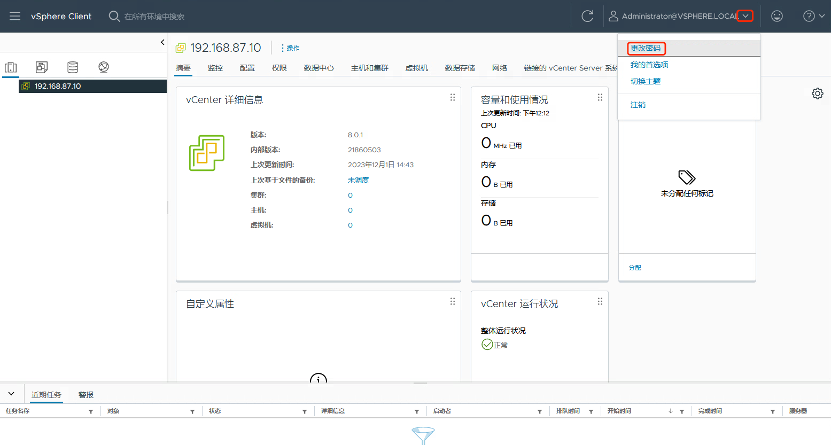Open the smiley feedback icon
The width and height of the screenshot is (832, 446).
[x=777, y=16]
